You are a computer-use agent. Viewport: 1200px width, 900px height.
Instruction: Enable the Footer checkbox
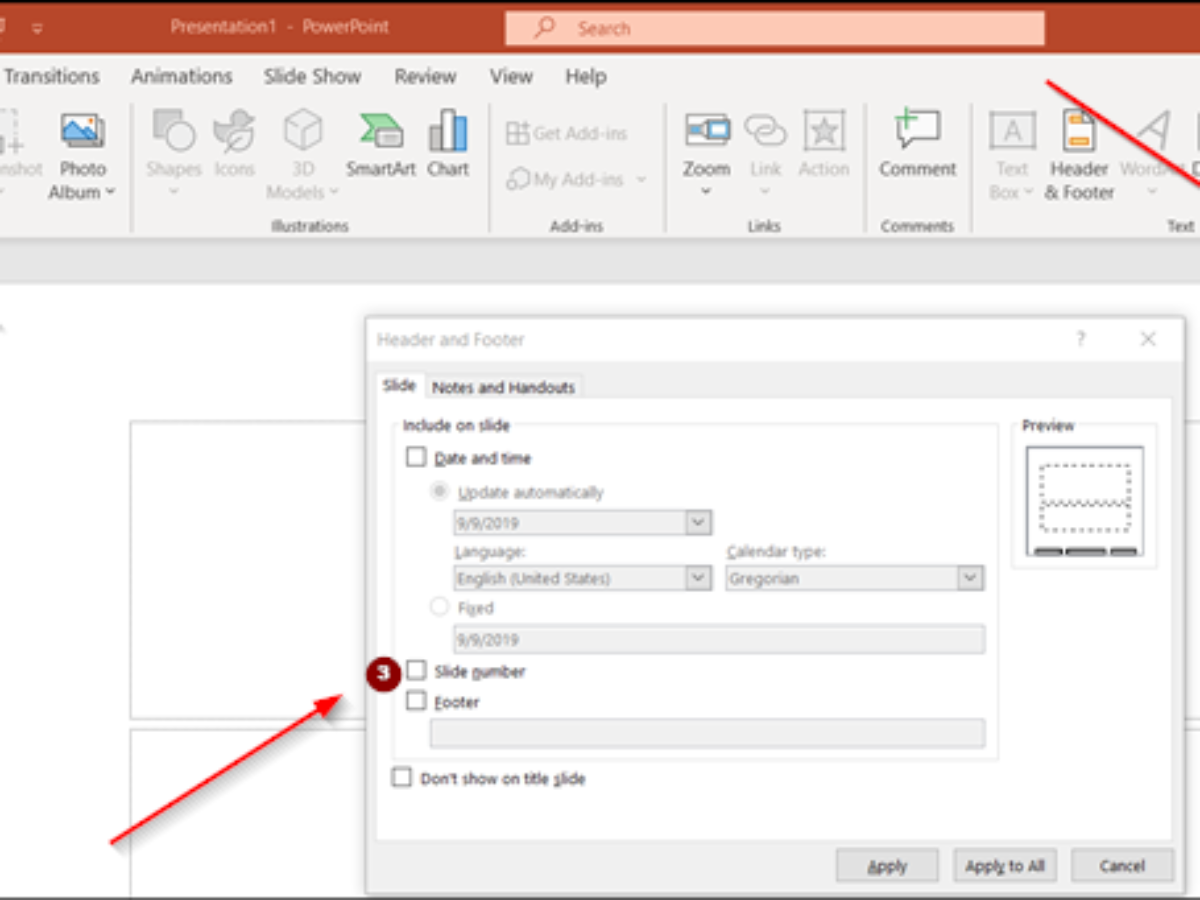(x=416, y=702)
